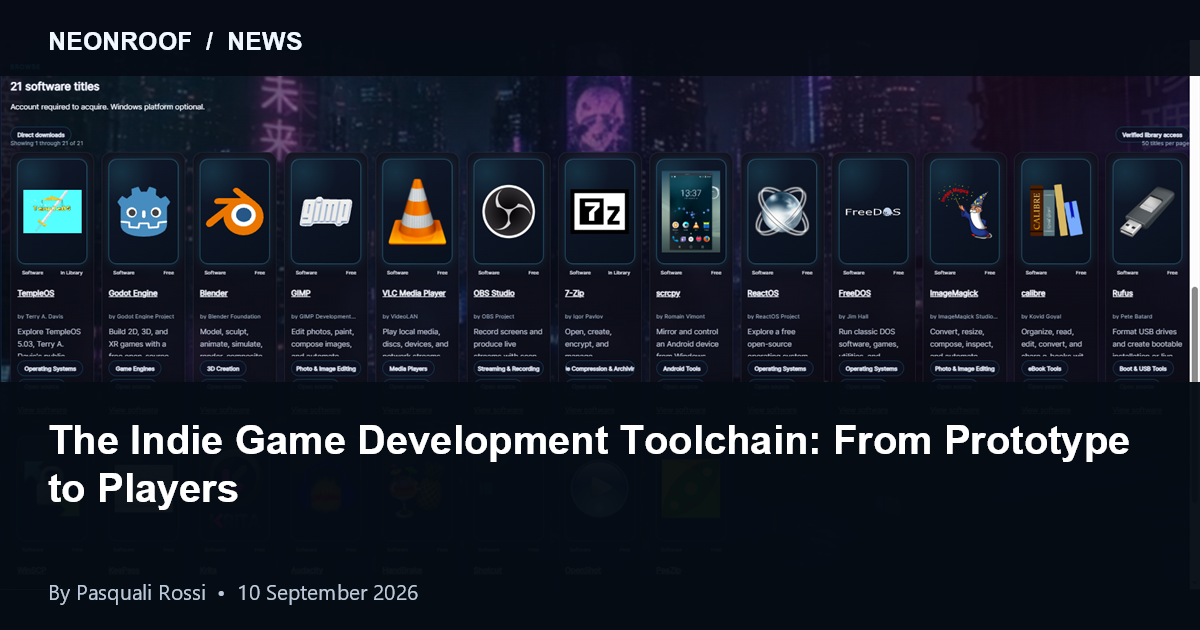The width and height of the screenshot is (1200, 630).
Task: Open the TempleOS title link
Action: pos(37,293)
